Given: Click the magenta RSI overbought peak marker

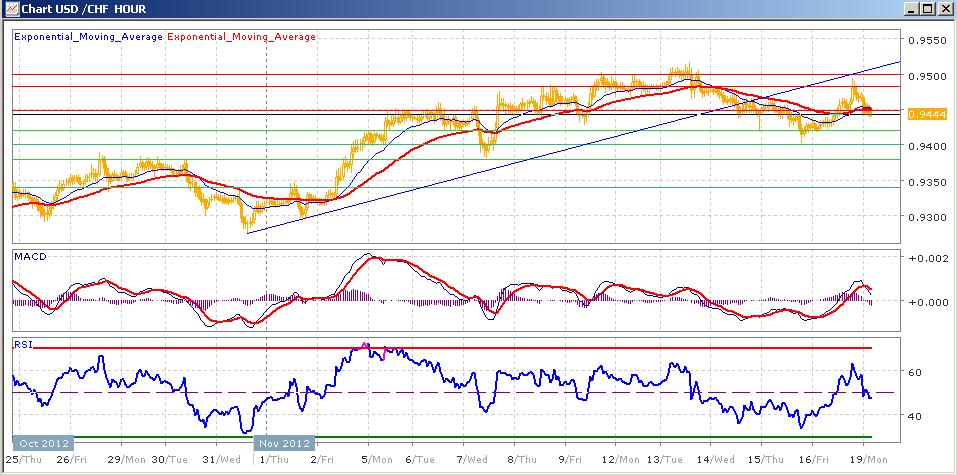Looking at the screenshot, I should pos(365,346).
